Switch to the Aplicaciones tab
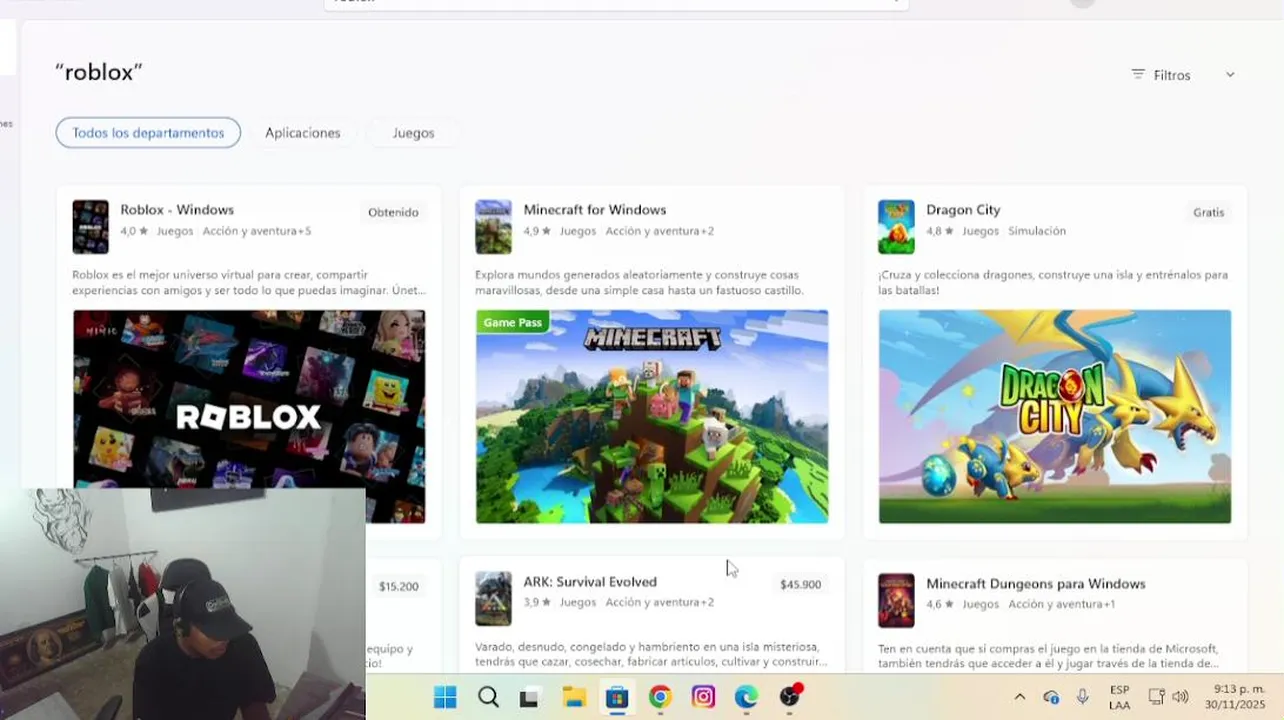 click(x=302, y=133)
